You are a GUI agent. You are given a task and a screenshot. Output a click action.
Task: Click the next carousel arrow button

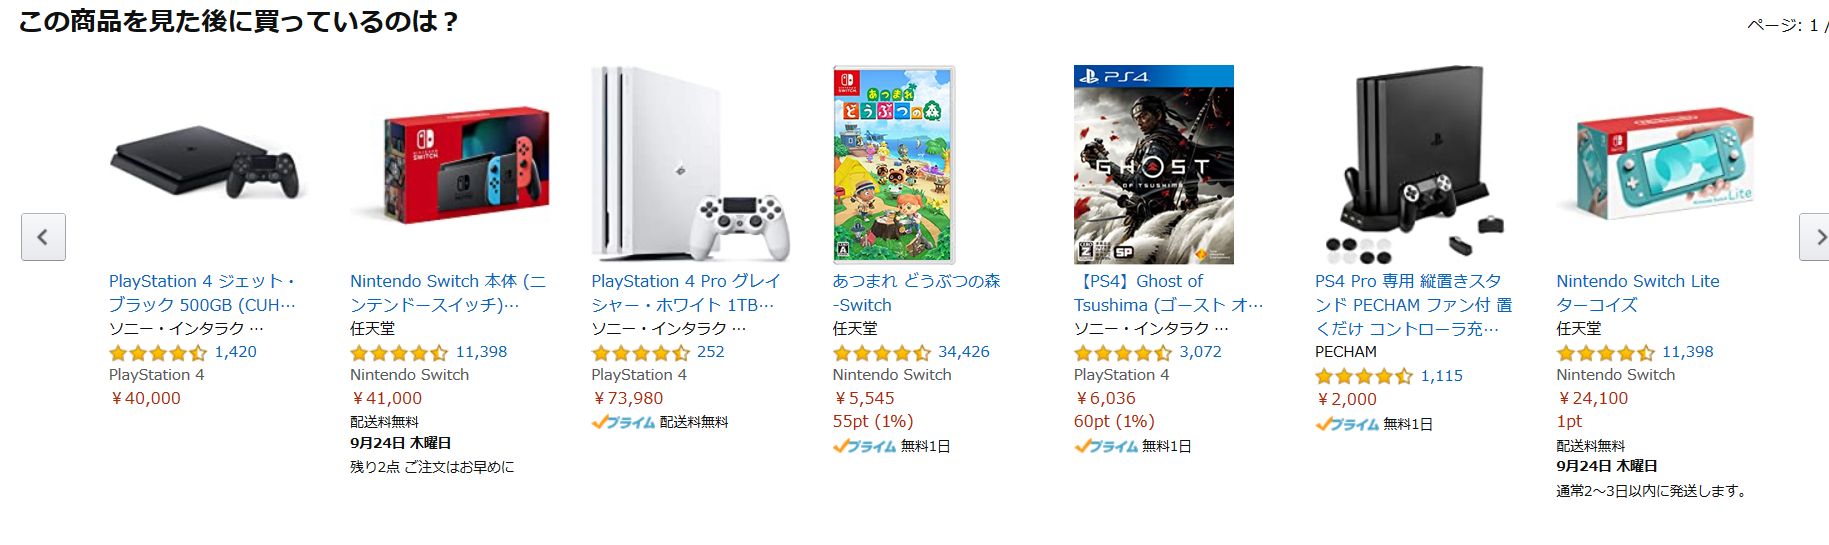[1814, 237]
